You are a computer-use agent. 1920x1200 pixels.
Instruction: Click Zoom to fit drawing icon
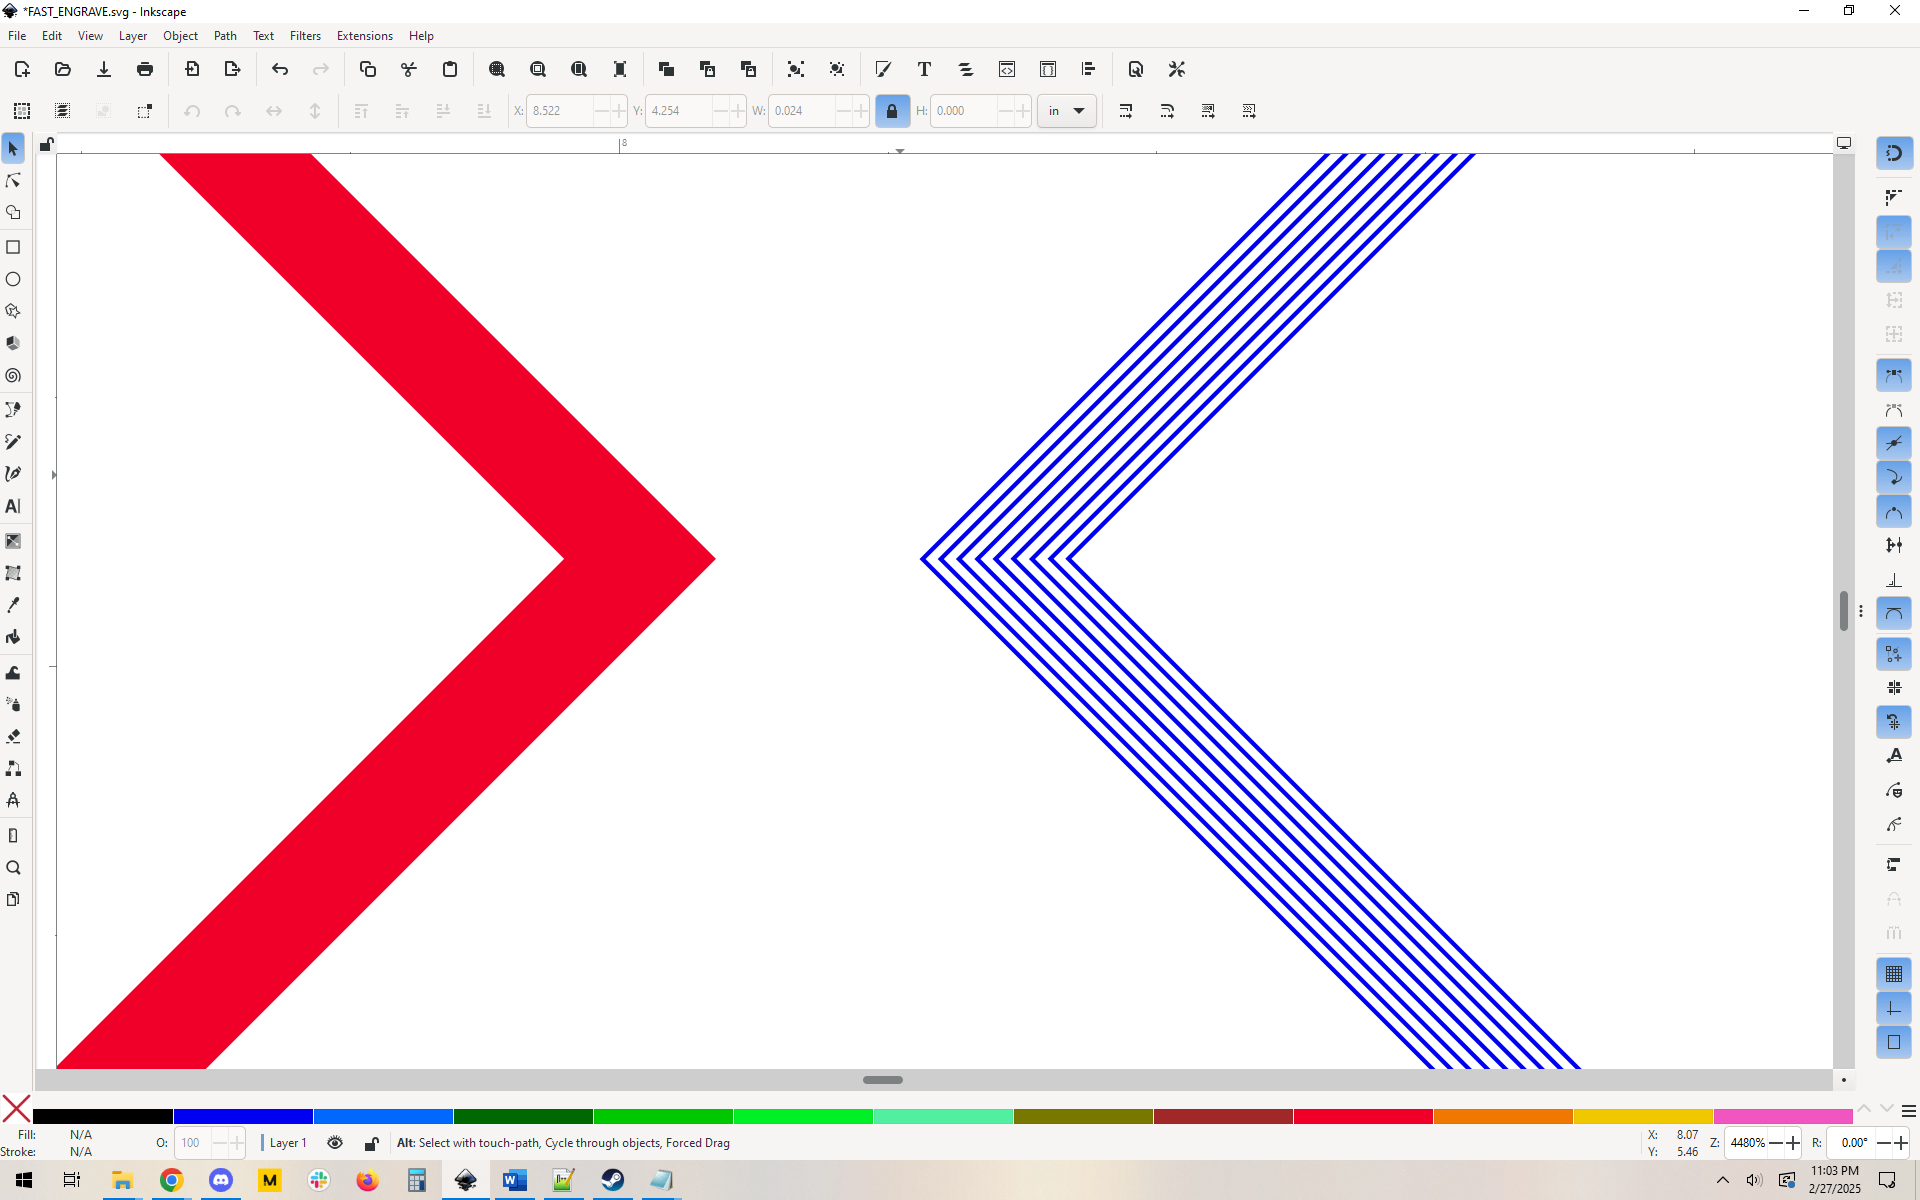[x=538, y=69]
